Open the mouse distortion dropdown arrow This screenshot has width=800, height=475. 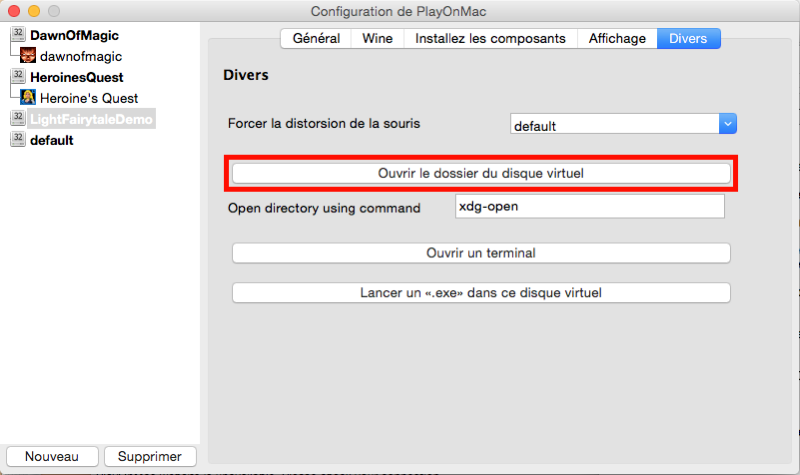point(728,123)
